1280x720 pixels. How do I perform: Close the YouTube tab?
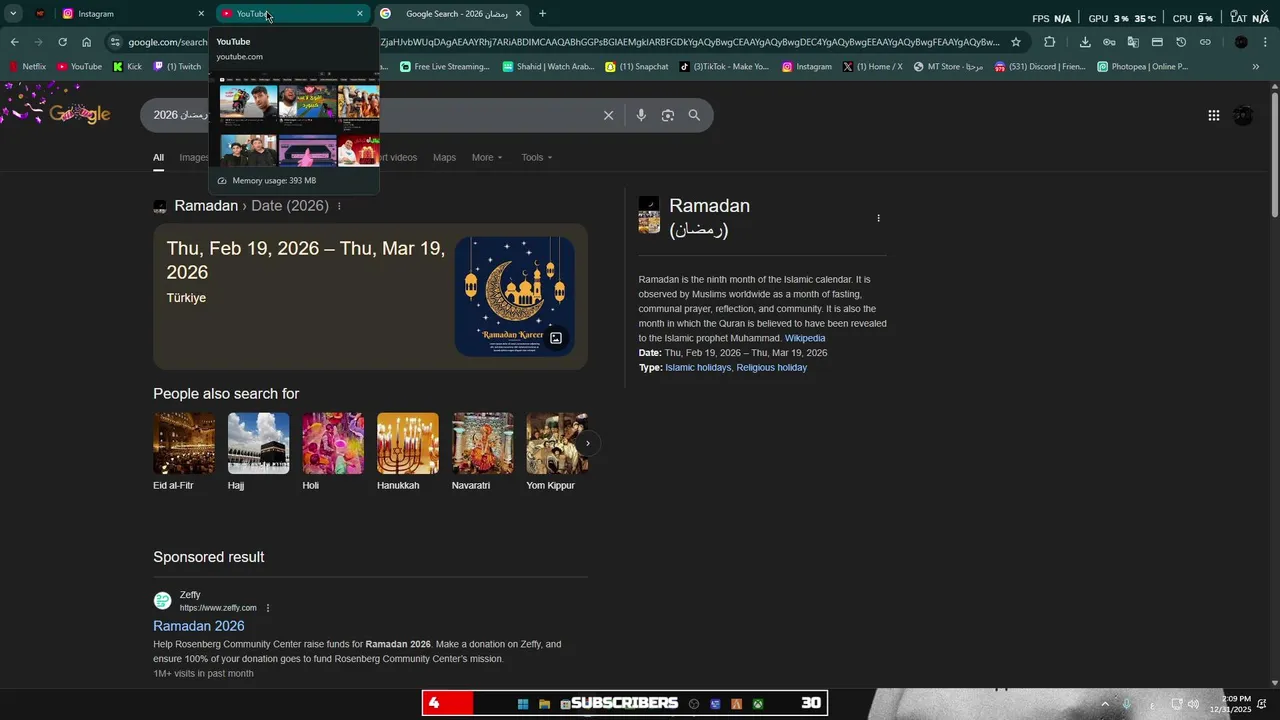pyautogui.click(x=360, y=14)
